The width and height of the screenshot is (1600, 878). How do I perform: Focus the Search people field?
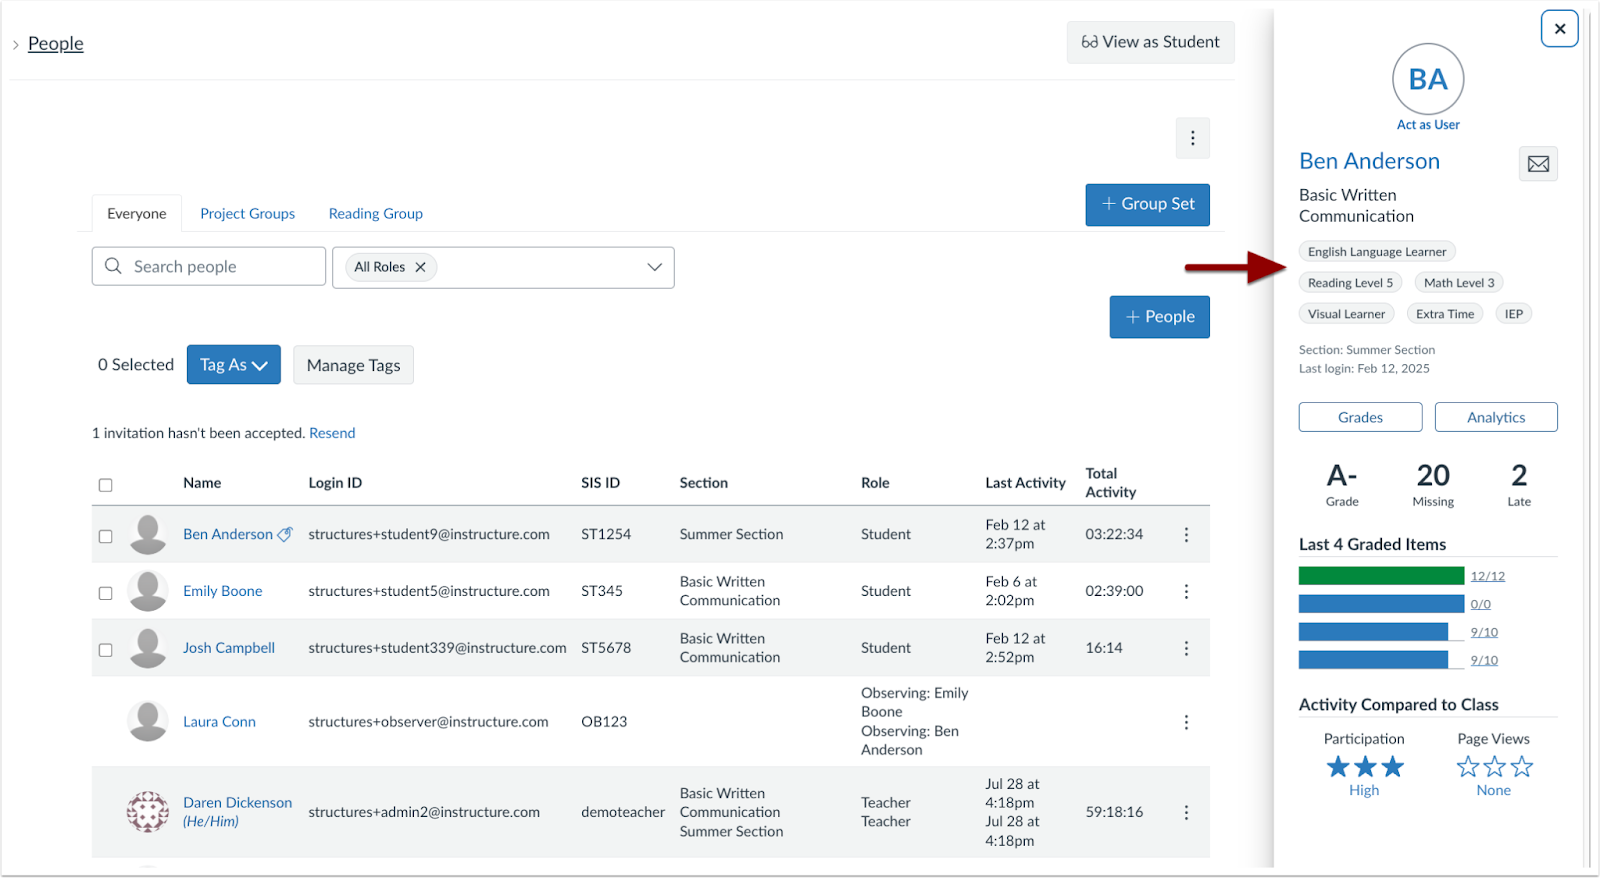[209, 266]
